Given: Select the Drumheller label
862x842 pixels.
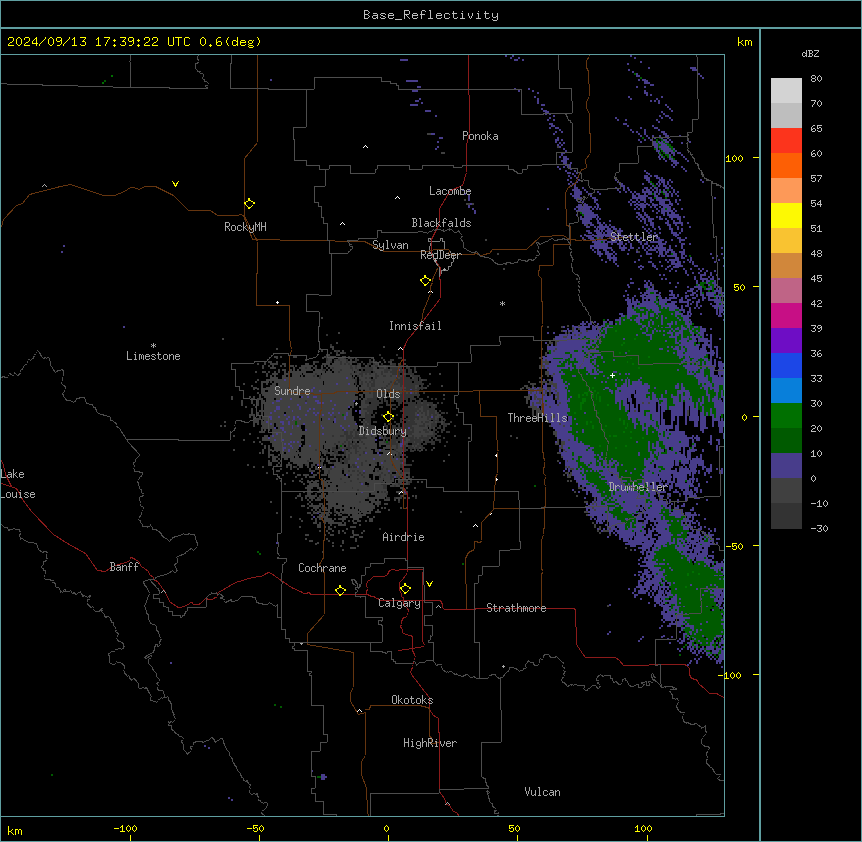Looking at the screenshot, I should tap(638, 487).
